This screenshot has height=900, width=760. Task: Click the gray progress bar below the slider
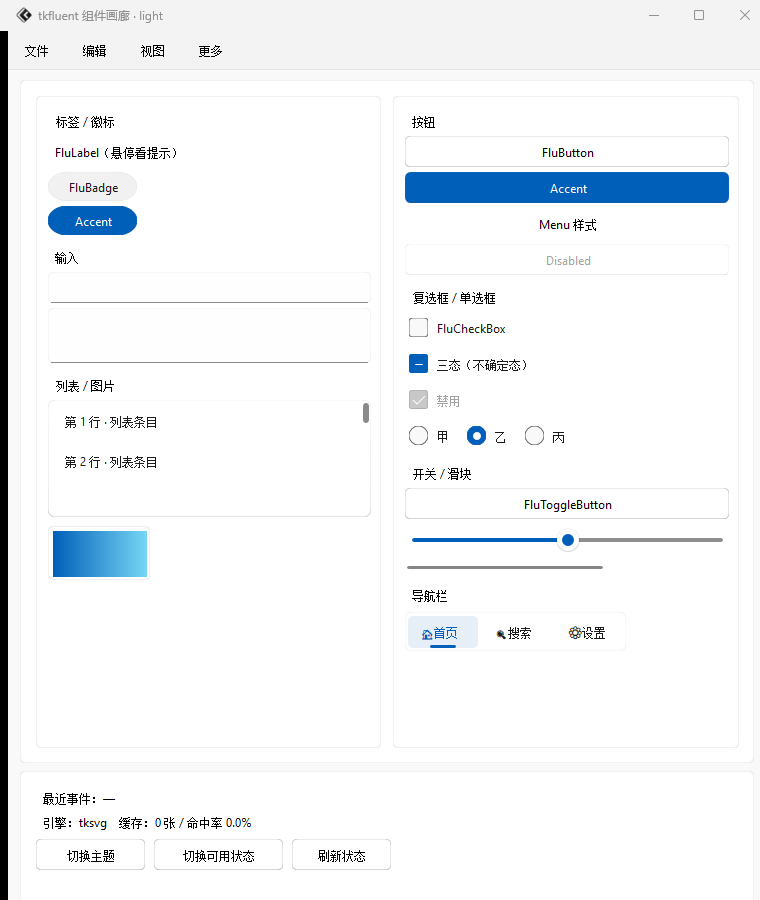pyautogui.click(x=505, y=567)
